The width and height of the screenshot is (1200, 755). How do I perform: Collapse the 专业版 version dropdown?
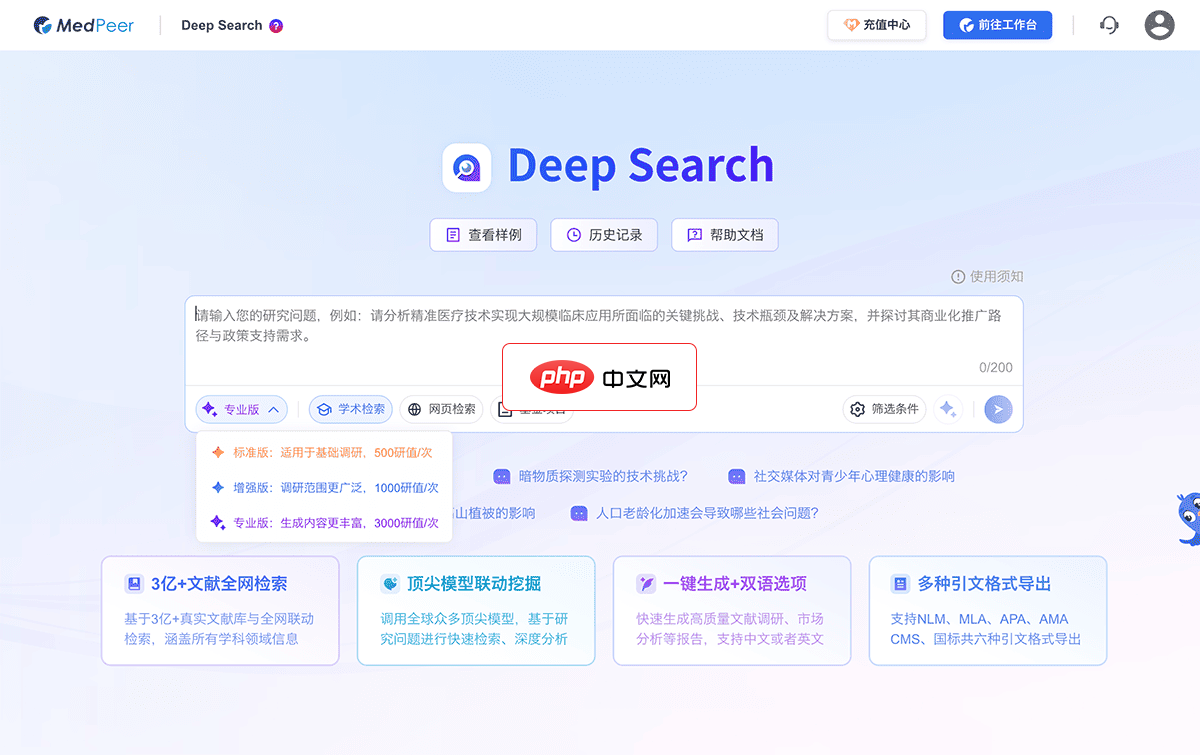(241, 409)
